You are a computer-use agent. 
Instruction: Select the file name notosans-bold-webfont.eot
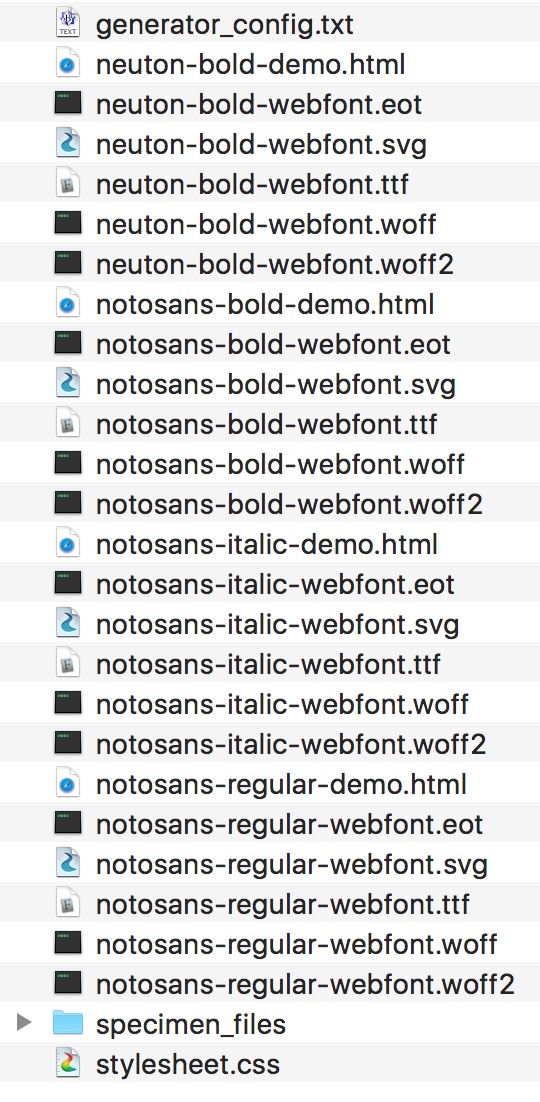tap(274, 345)
